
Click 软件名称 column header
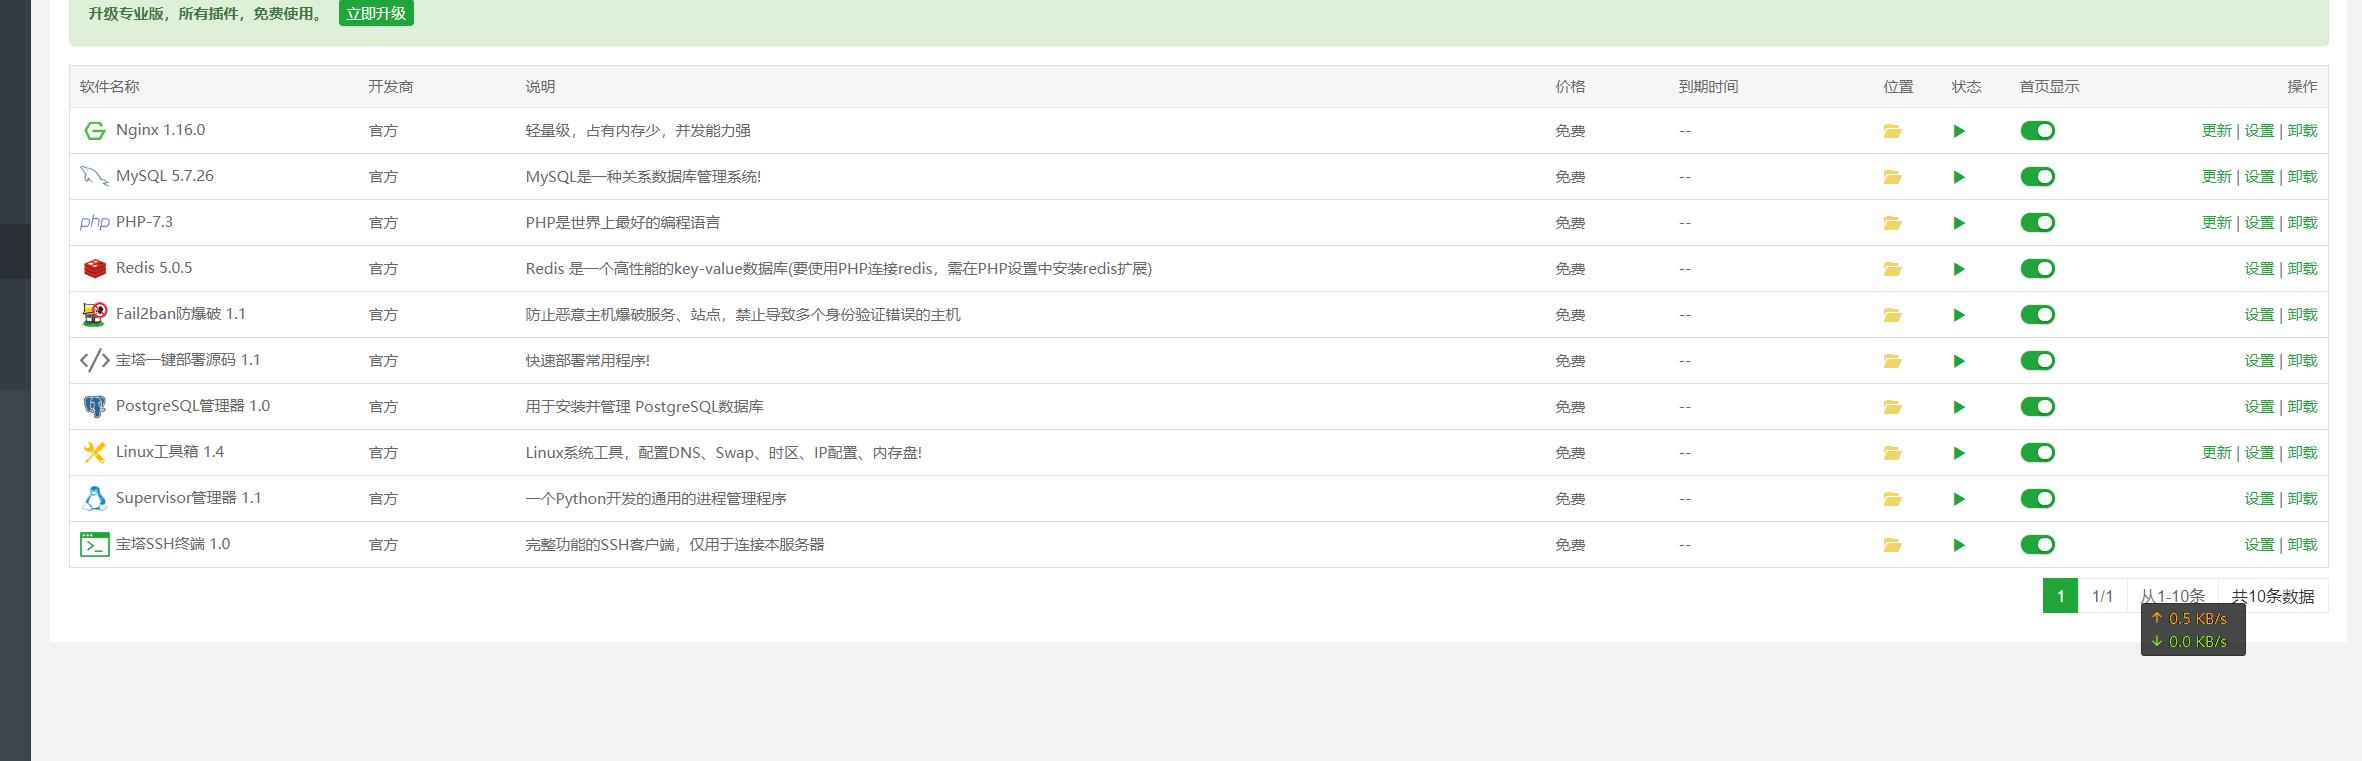pos(110,87)
